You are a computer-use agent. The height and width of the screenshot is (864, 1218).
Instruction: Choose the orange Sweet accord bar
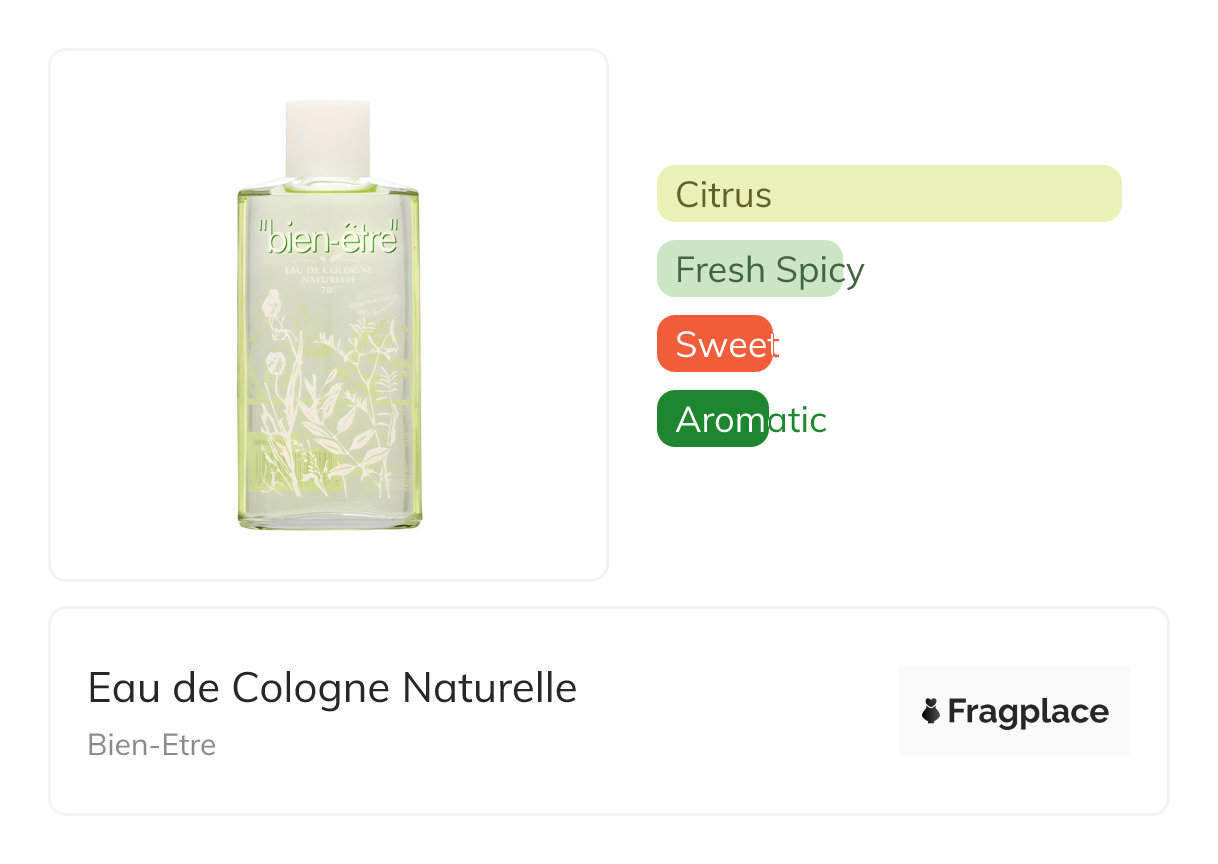pyautogui.click(x=714, y=344)
